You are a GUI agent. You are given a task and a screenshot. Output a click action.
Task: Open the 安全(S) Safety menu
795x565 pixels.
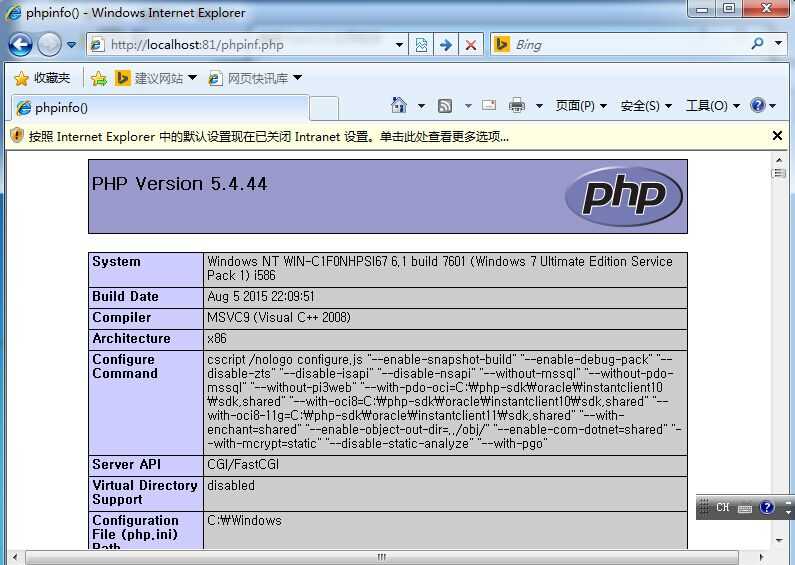point(646,105)
